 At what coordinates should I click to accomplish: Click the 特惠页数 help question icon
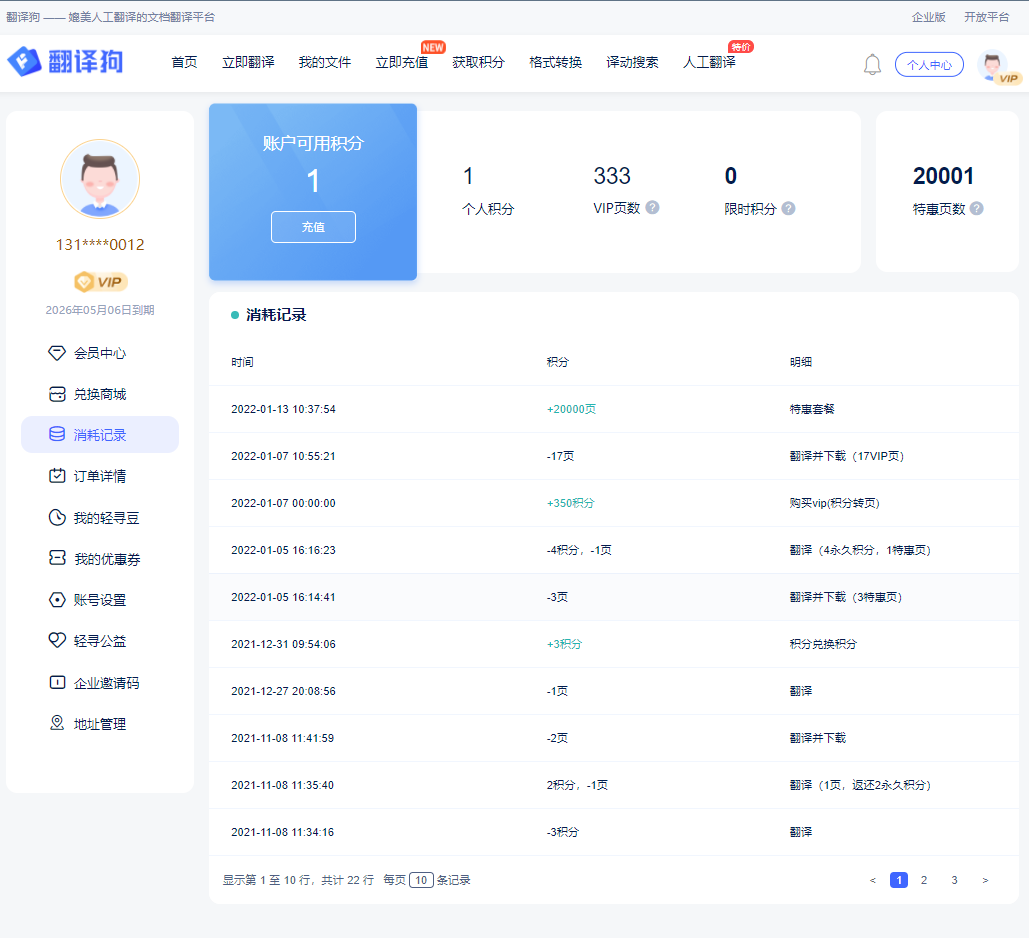pos(976,208)
